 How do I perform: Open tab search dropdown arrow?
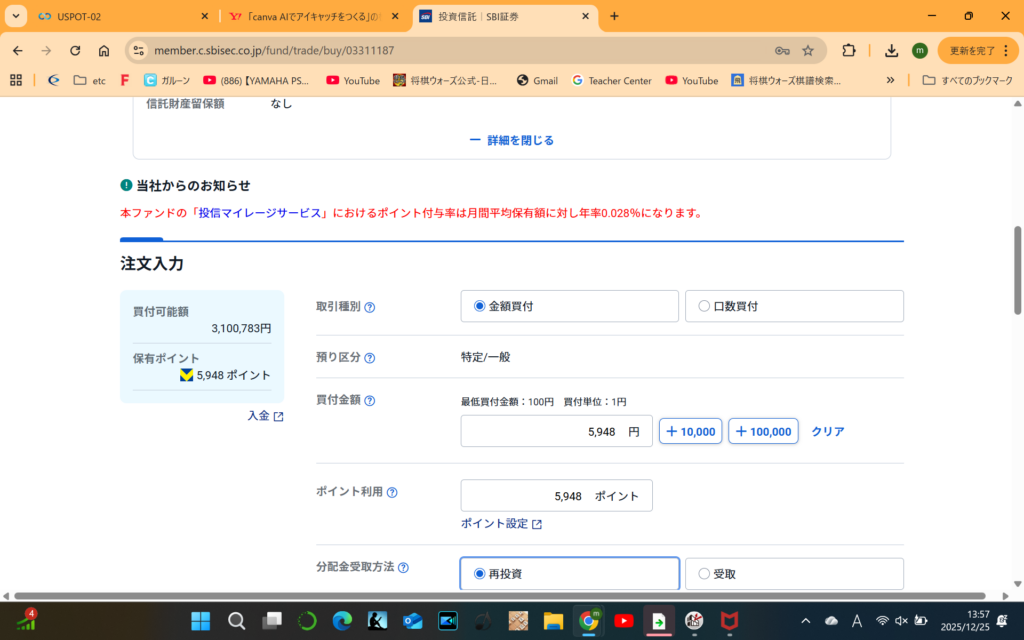pyautogui.click(x=16, y=16)
